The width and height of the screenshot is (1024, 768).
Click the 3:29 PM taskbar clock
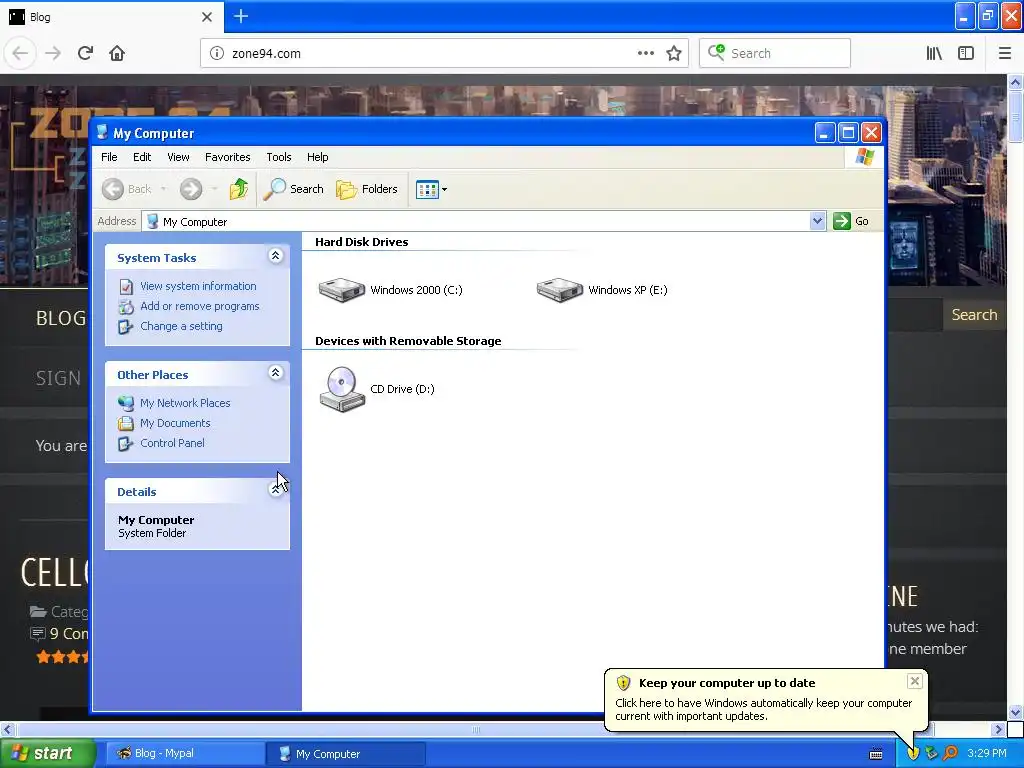pos(987,754)
